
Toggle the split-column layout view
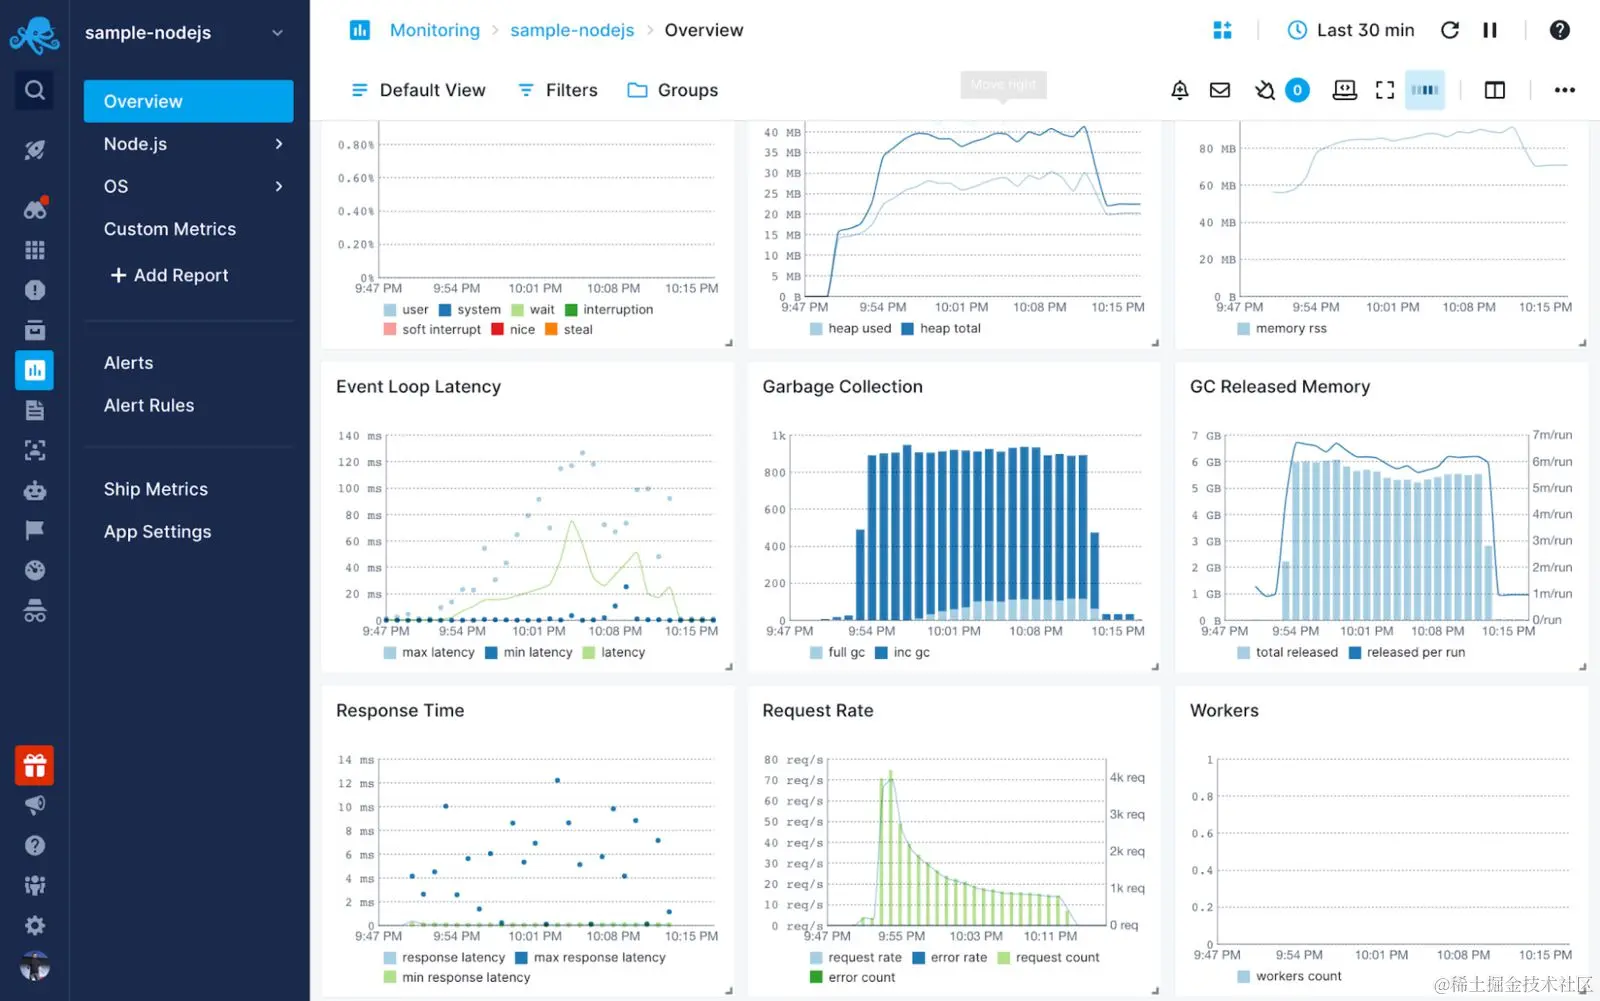pyautogui.click(x=1493, y=90)
